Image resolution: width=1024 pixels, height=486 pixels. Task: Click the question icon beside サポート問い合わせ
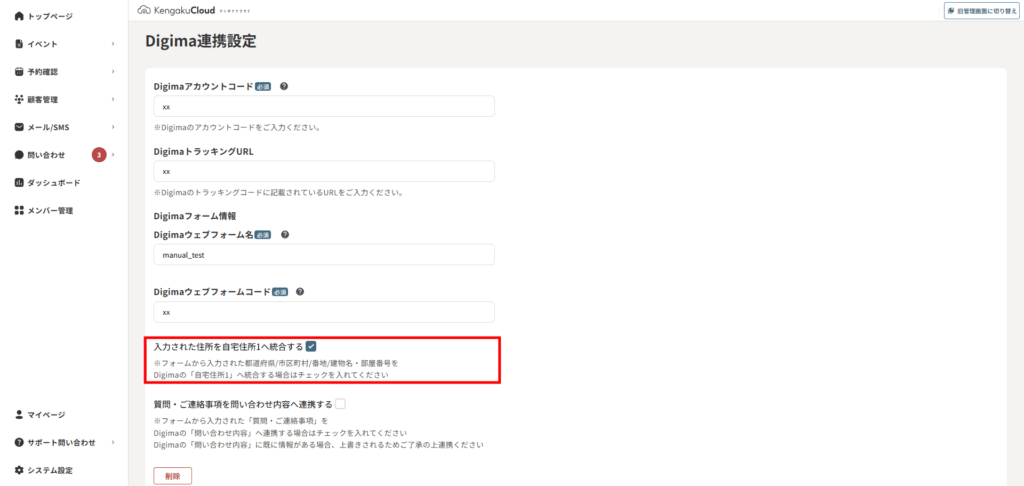[19, 442]
